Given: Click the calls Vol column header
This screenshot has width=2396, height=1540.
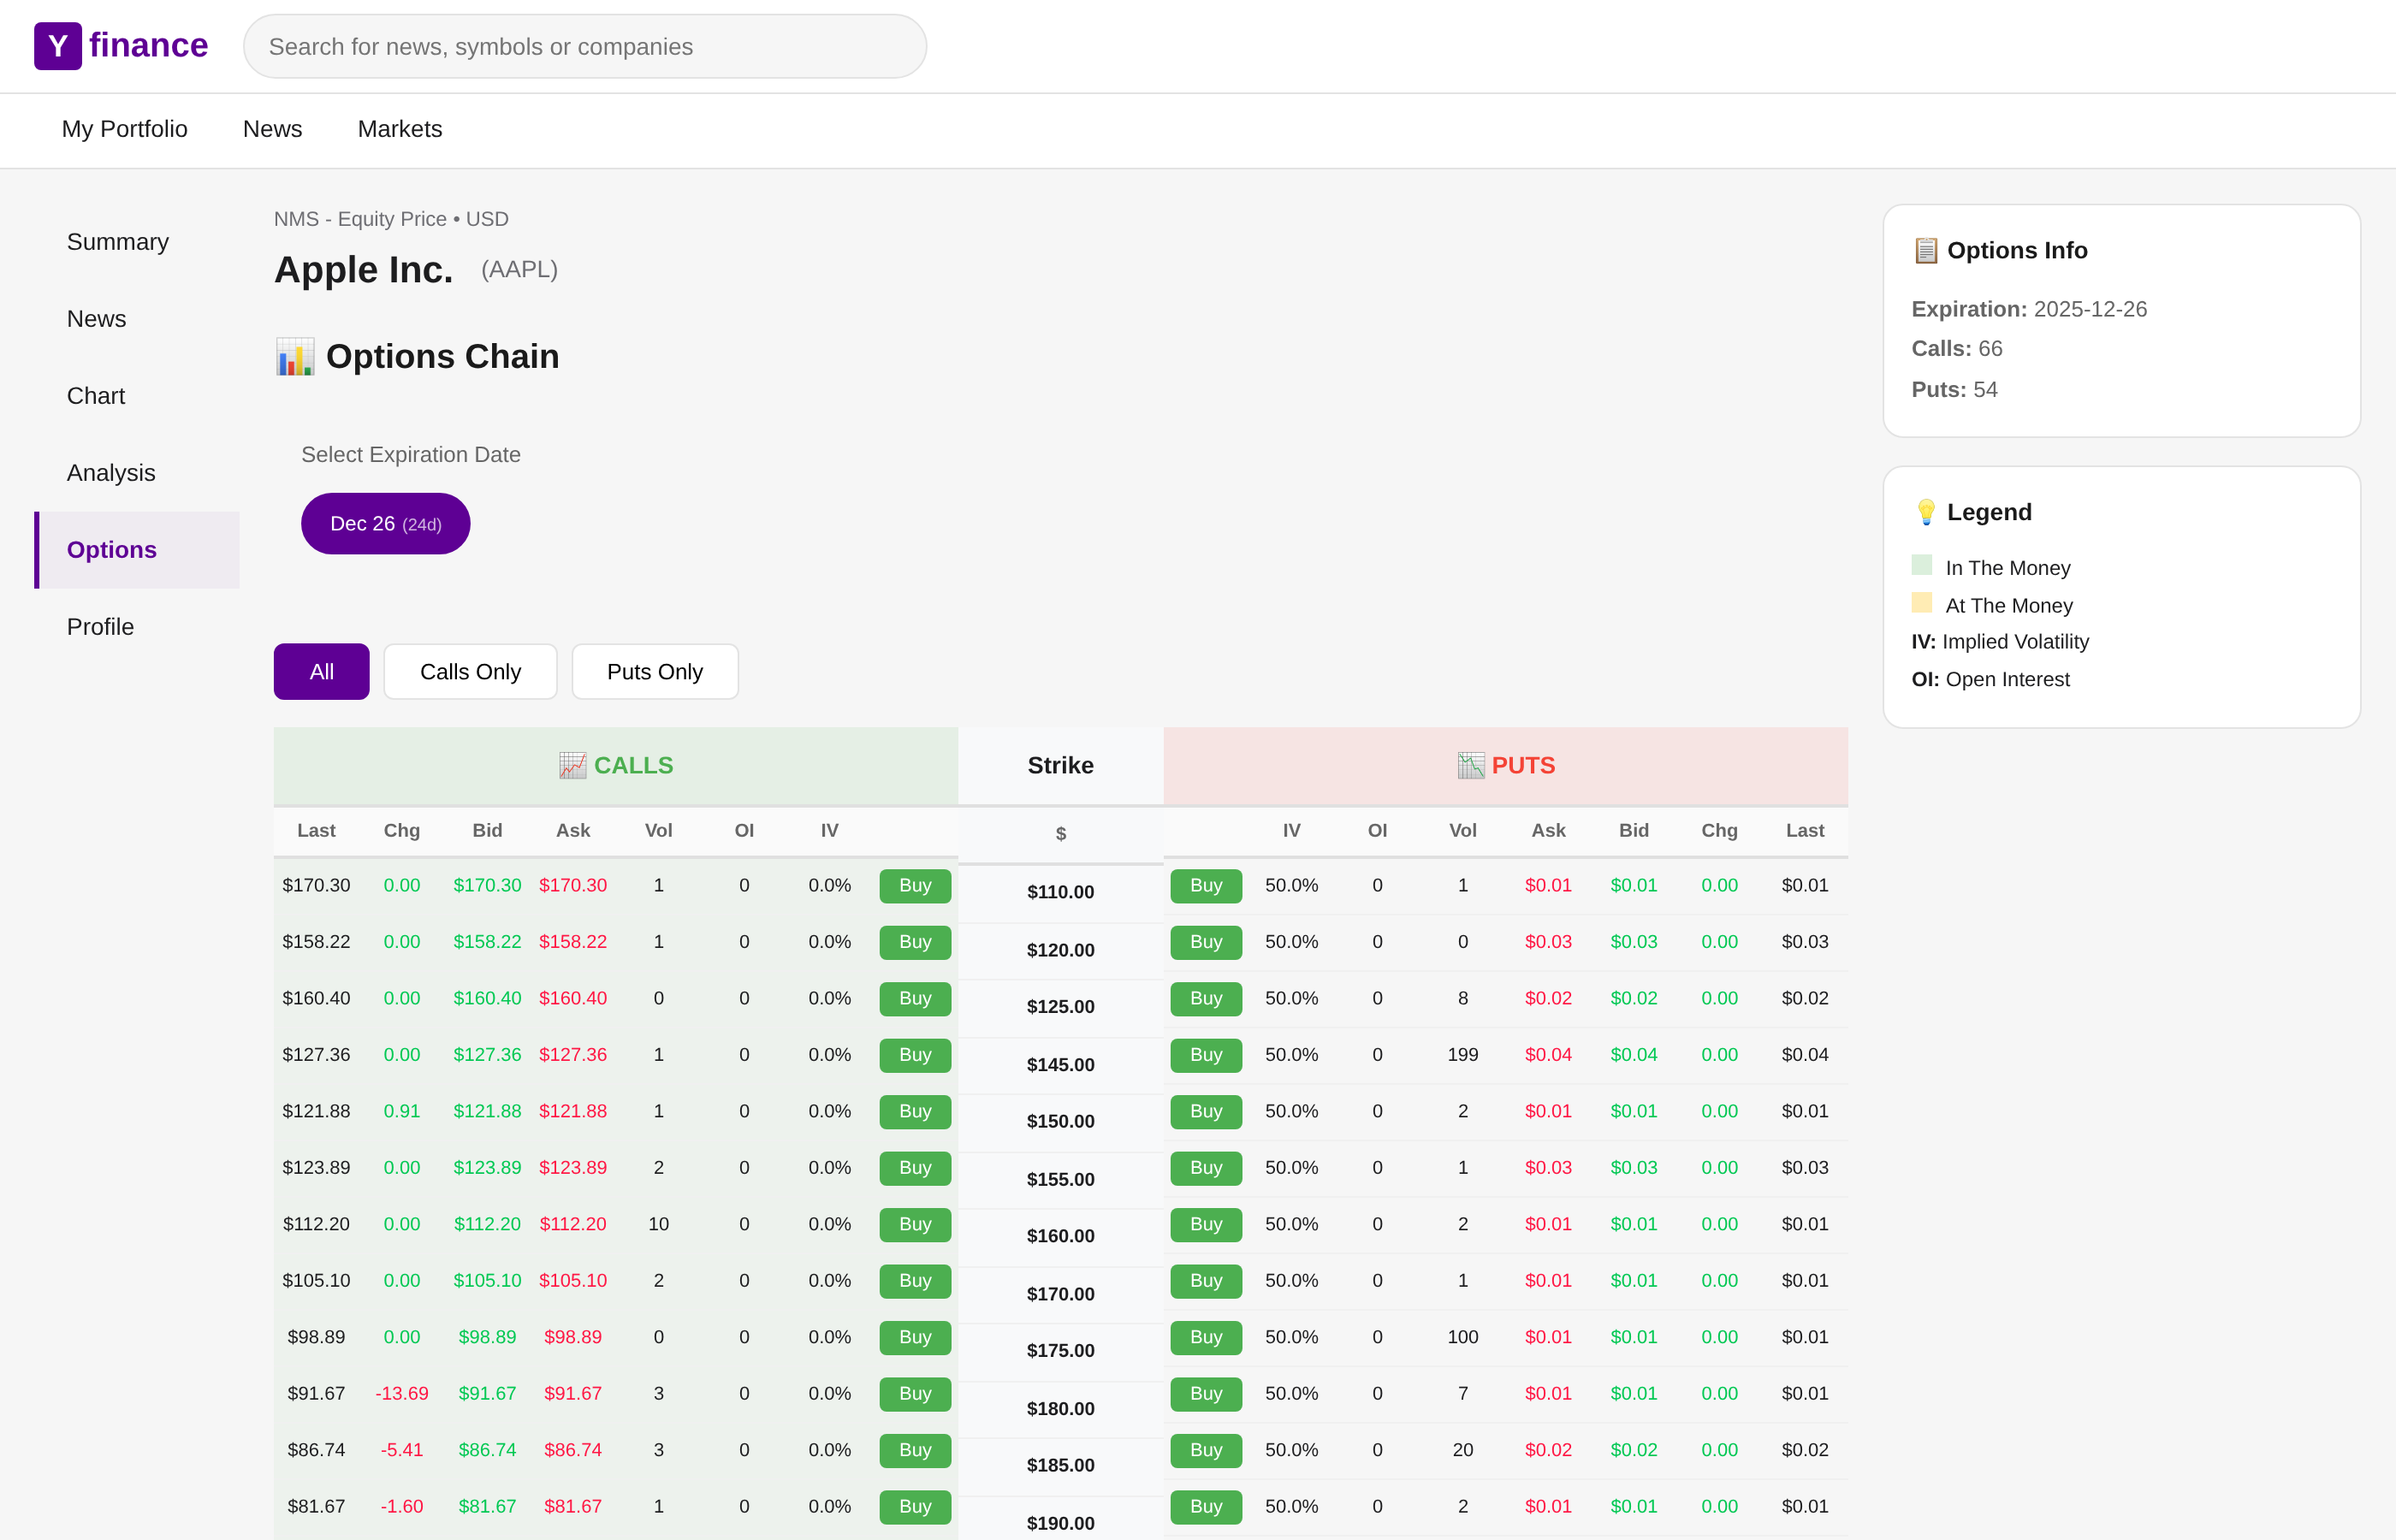Looking at the screenshot, I should (x=658, y=831).
